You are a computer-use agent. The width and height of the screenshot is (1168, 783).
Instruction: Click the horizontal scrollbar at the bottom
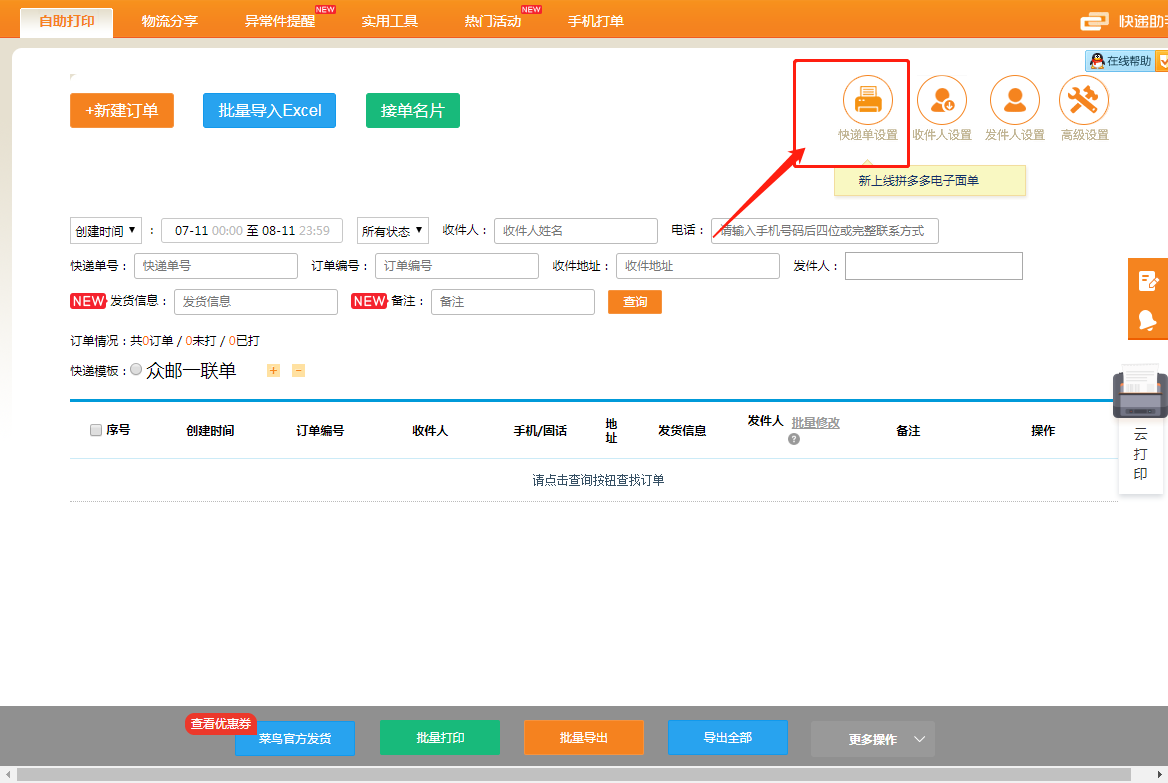pos(570,775)
